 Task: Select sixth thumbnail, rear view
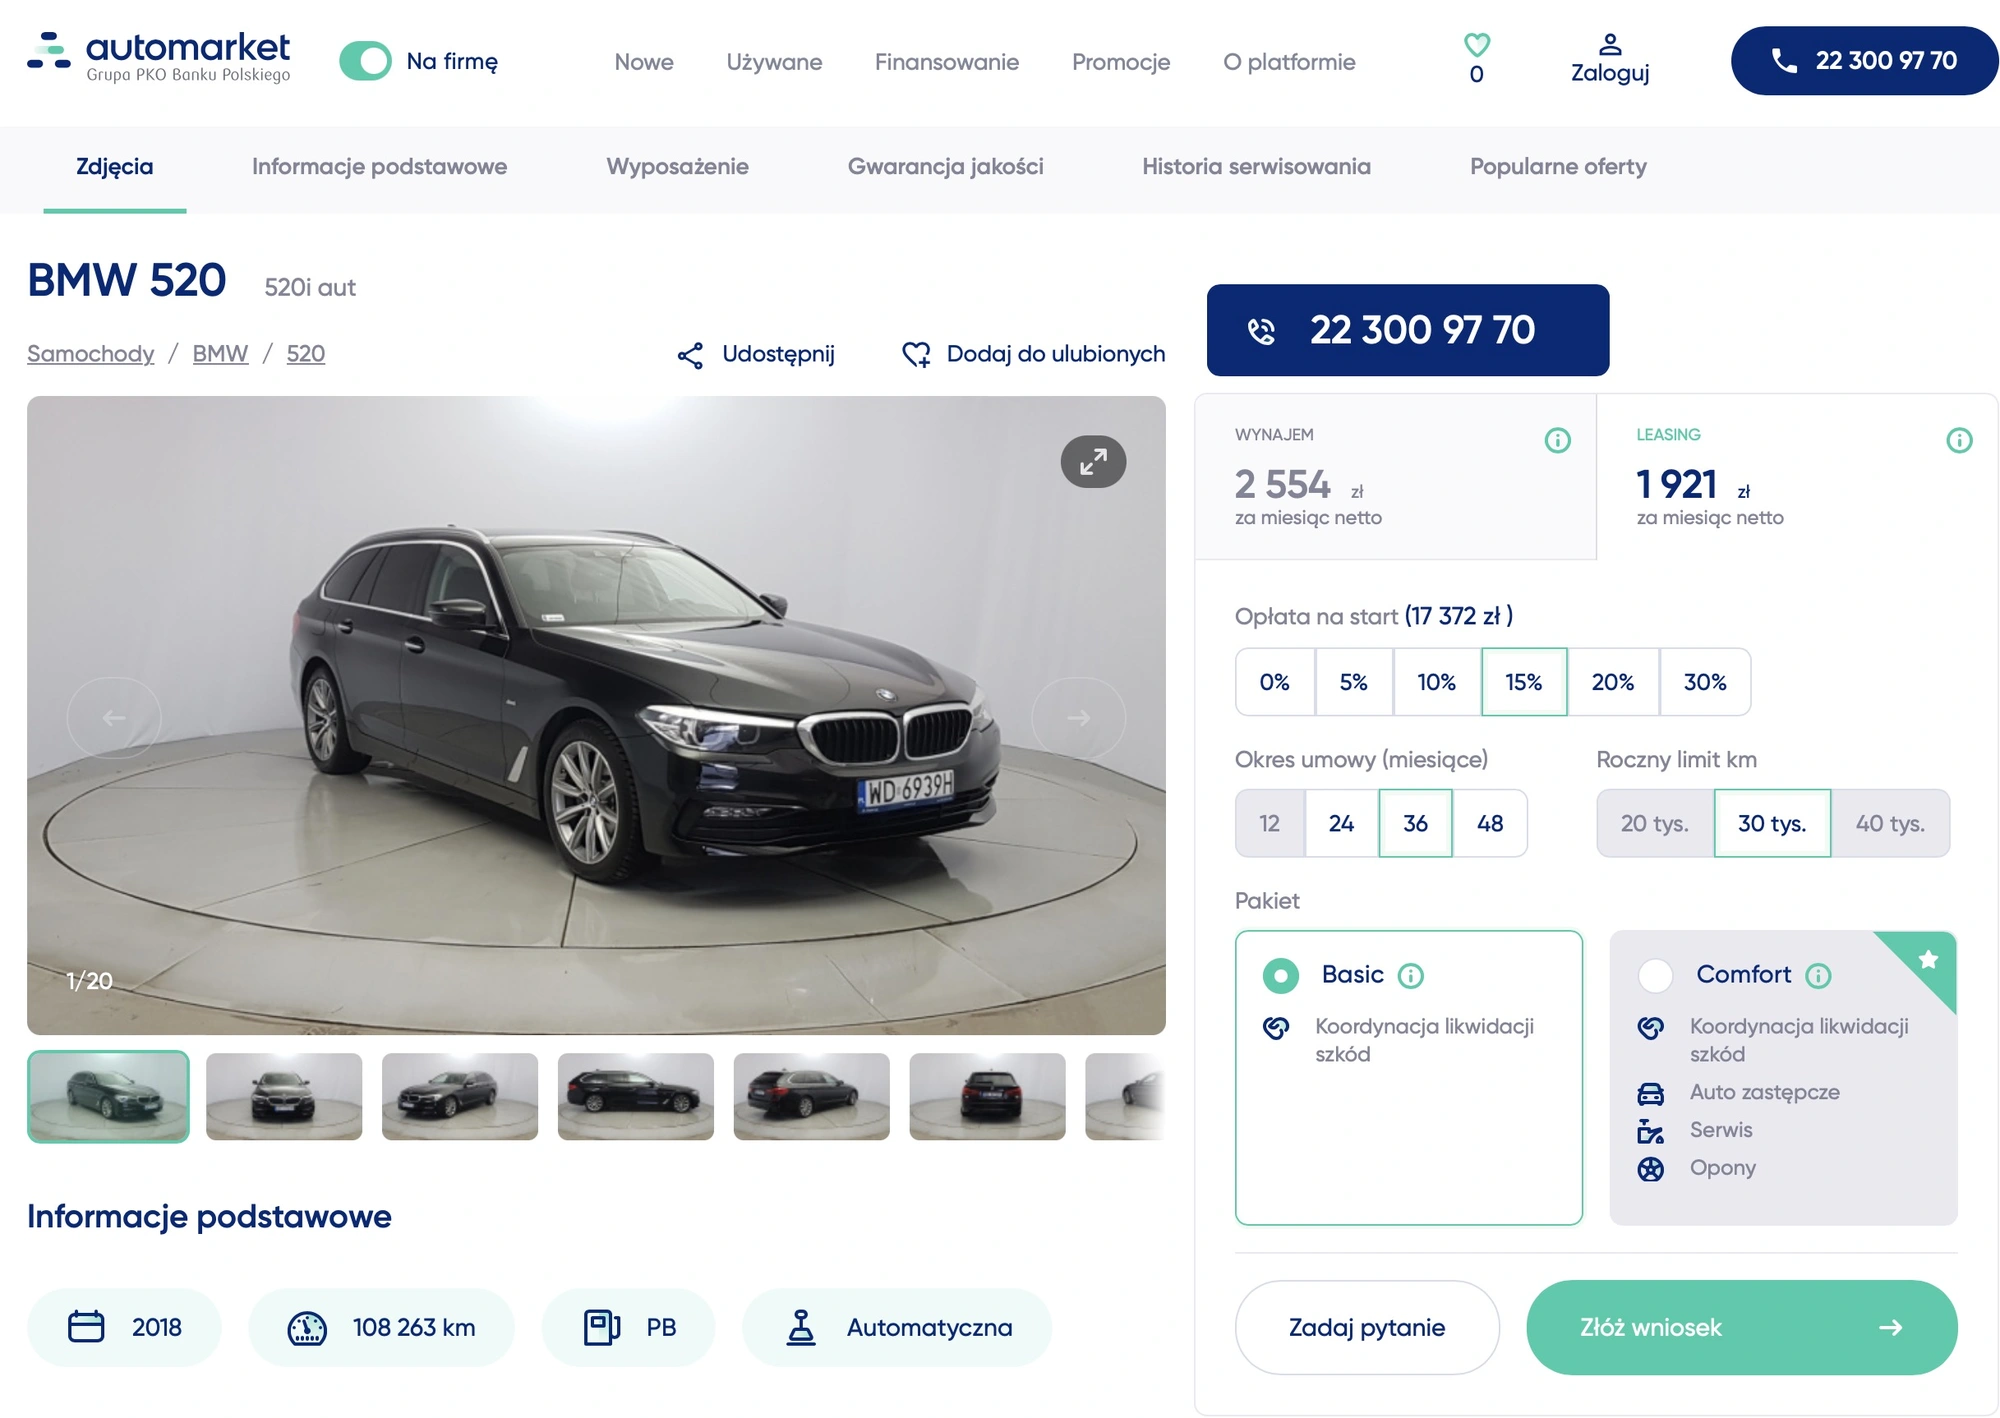coord(987,1096)
